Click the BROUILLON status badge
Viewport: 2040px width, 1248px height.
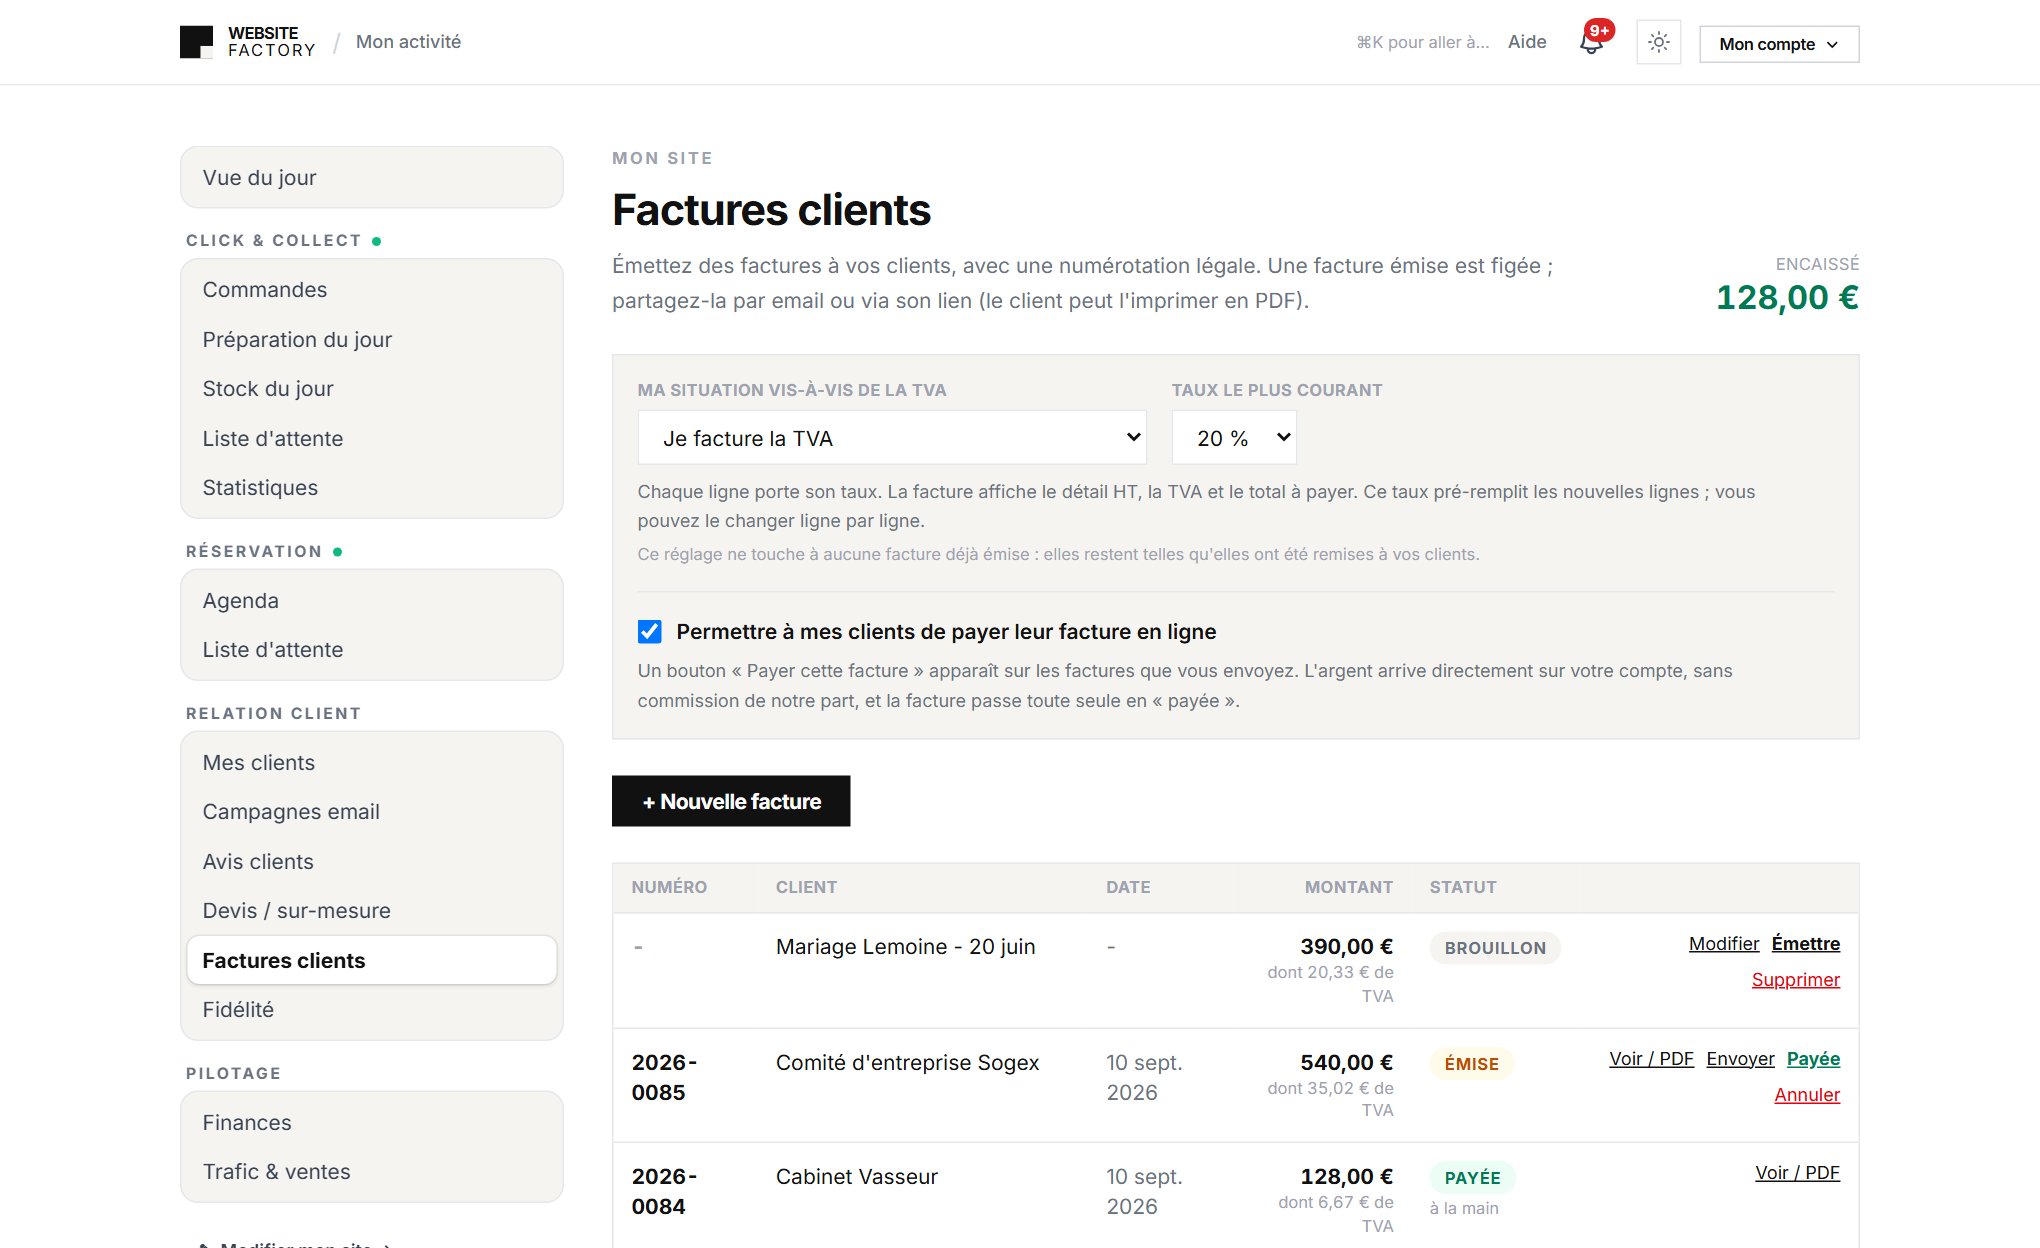1495,948
